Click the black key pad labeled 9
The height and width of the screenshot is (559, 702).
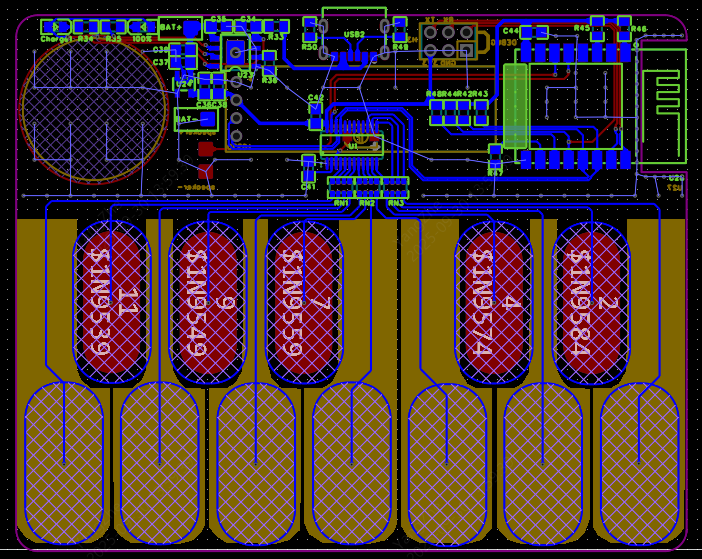click(208, 302)
